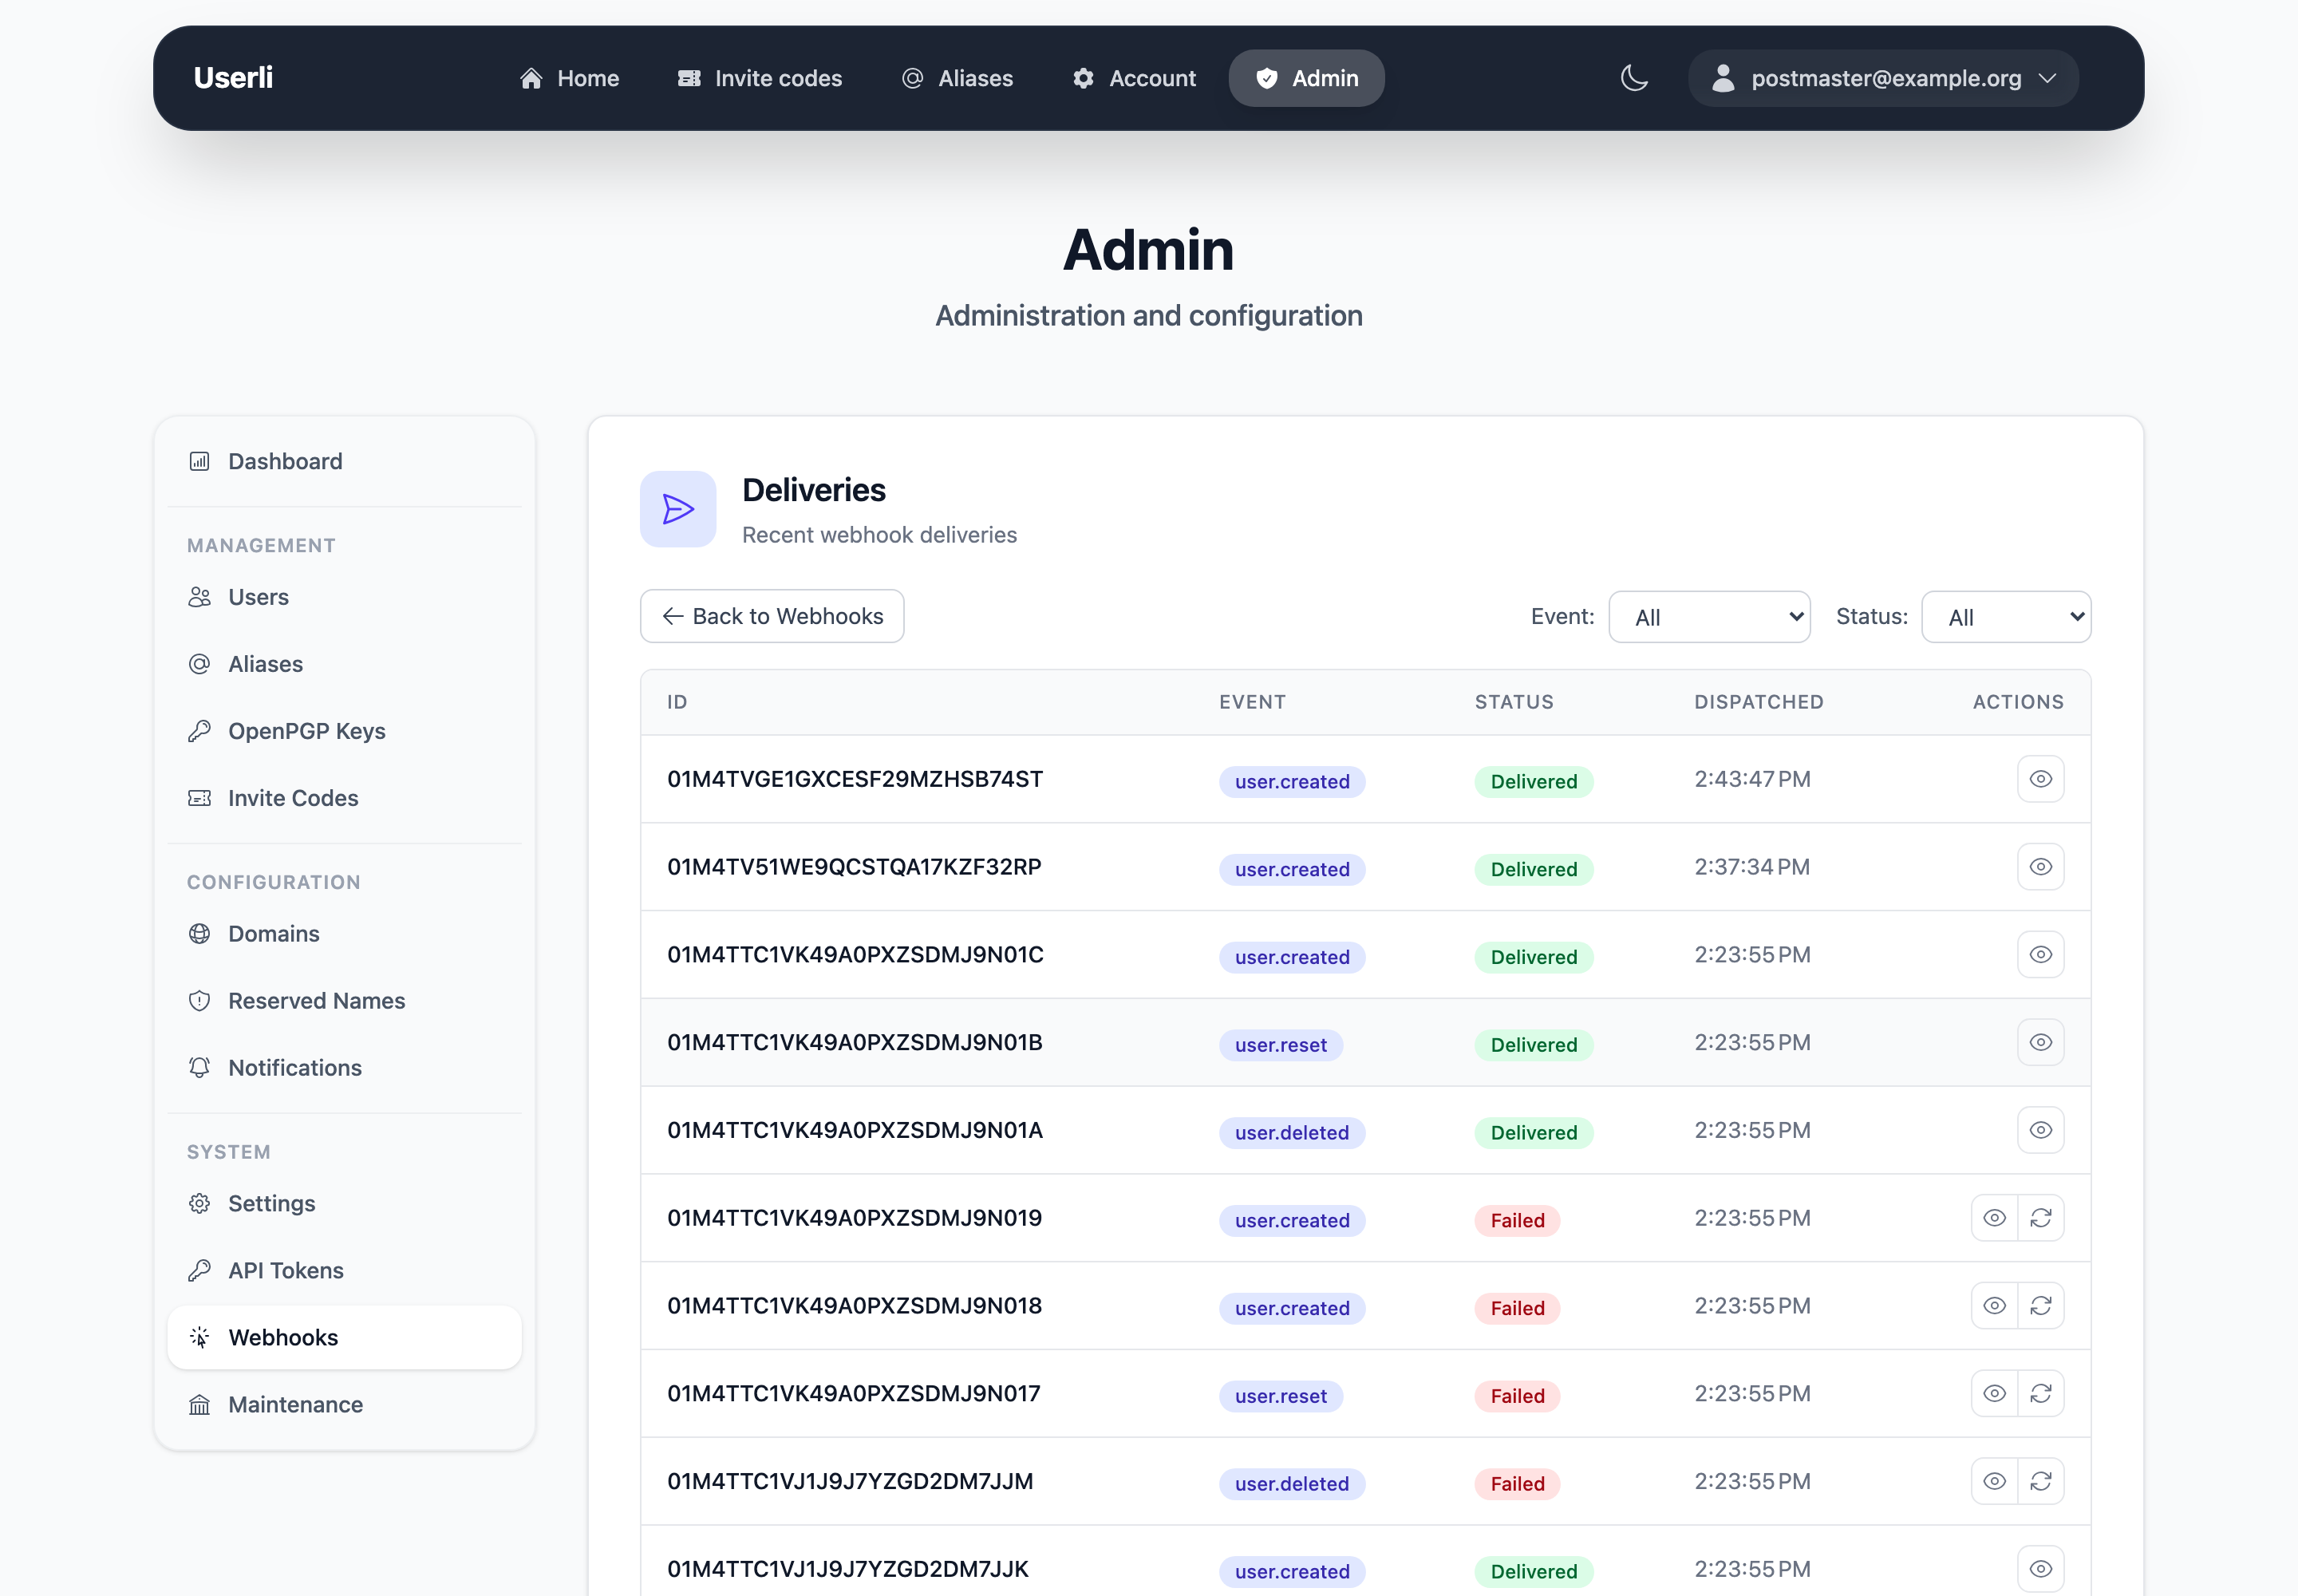Go to Home in top navigation

click(x=569, y=78)
